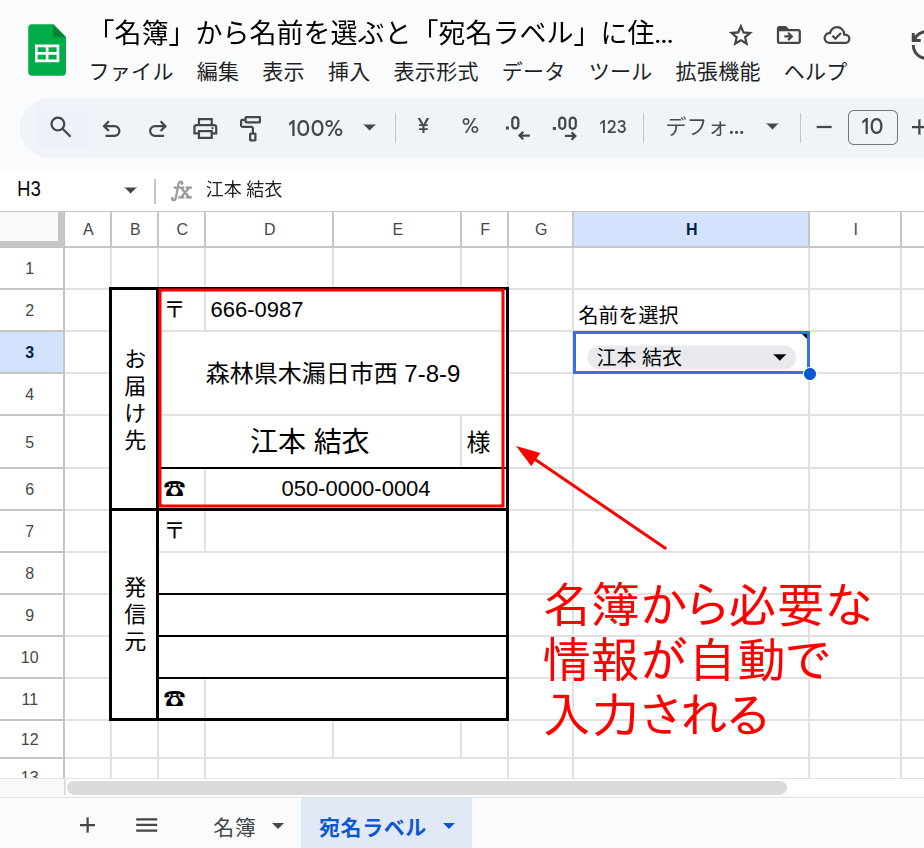Screen dimensions: 924x848
Task: Open the print dialog
Action: 204,127
